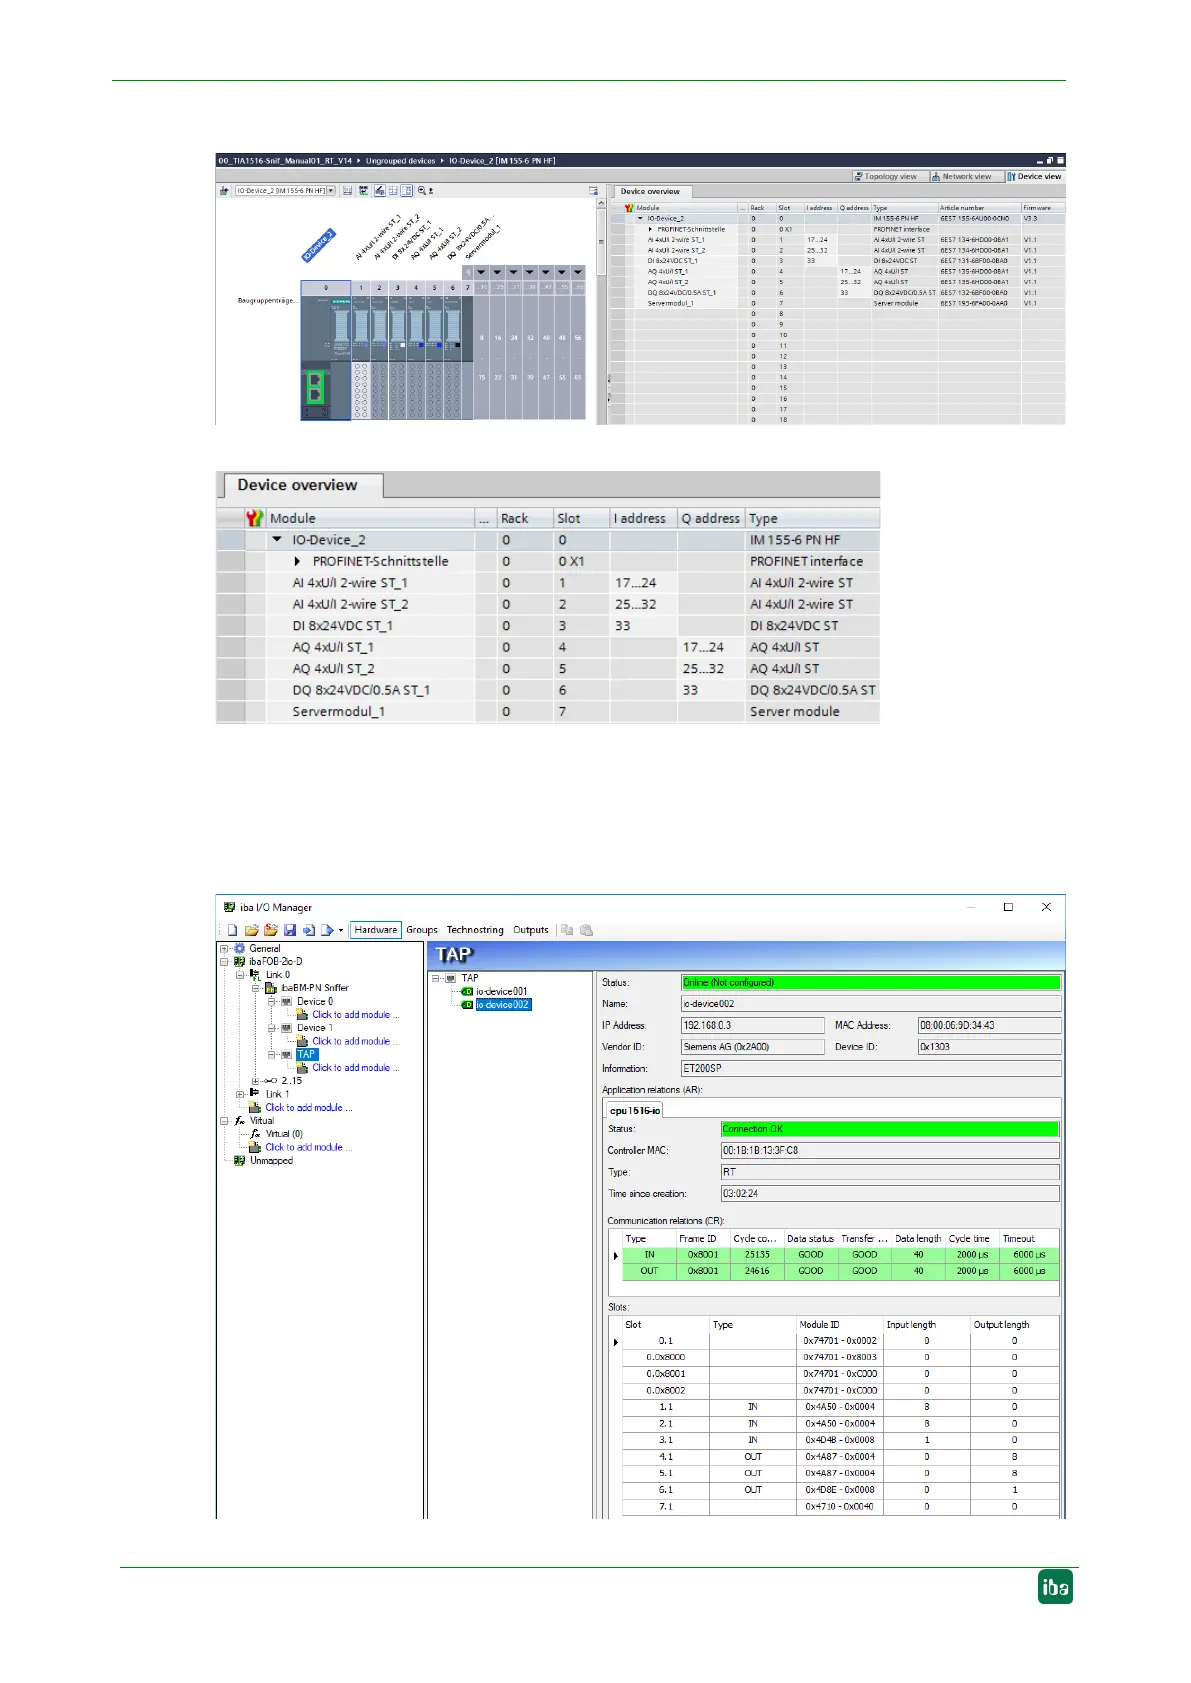The image size is (1191, 1683).
Task: Collapse the ibaBM-PN Sniffer tree node
Action: click(x=256, y=988)
